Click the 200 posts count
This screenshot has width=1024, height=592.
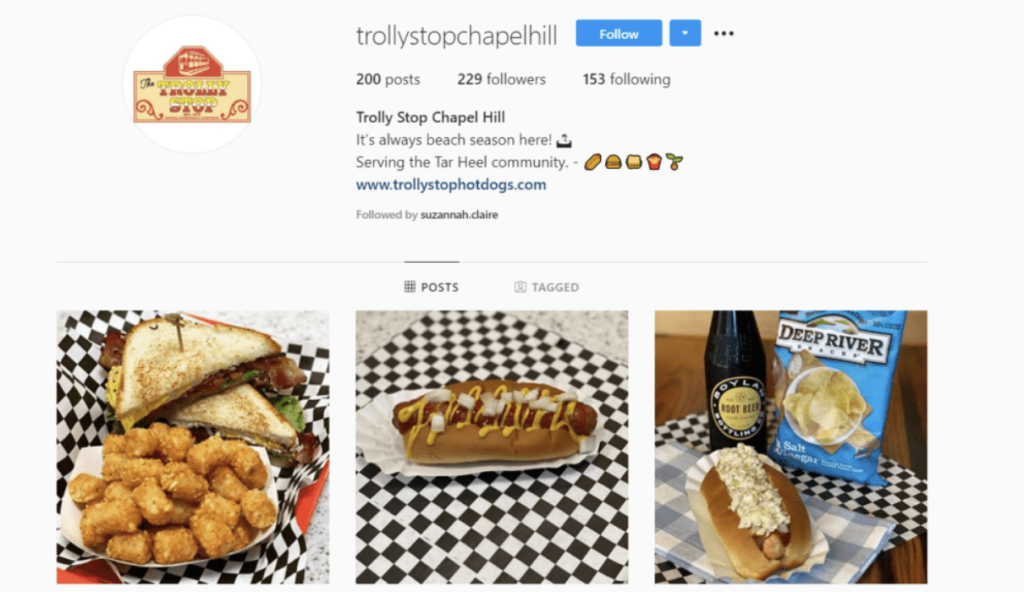pos(388,79)
